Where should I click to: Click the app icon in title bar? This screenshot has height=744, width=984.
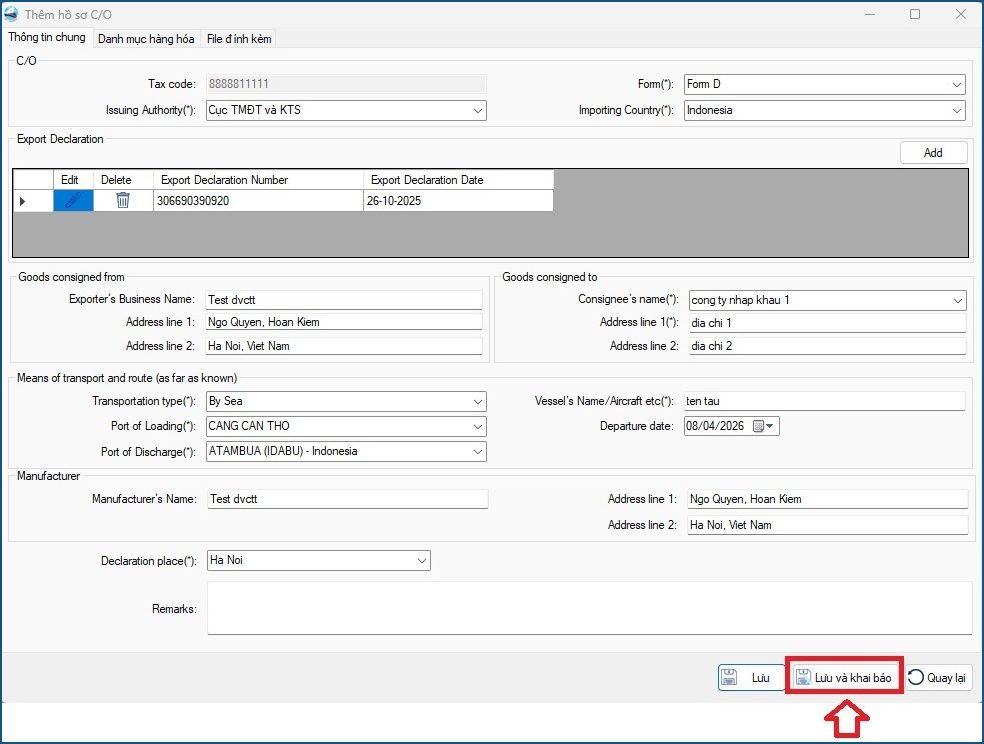14,15
